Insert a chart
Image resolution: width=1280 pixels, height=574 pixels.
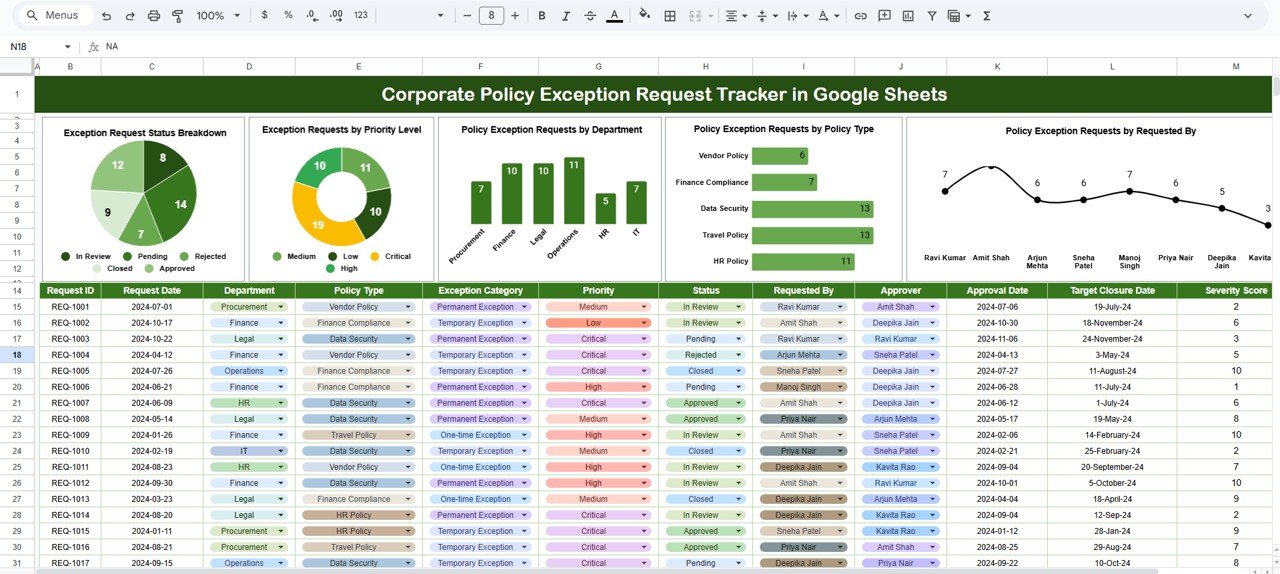(908, 16)
